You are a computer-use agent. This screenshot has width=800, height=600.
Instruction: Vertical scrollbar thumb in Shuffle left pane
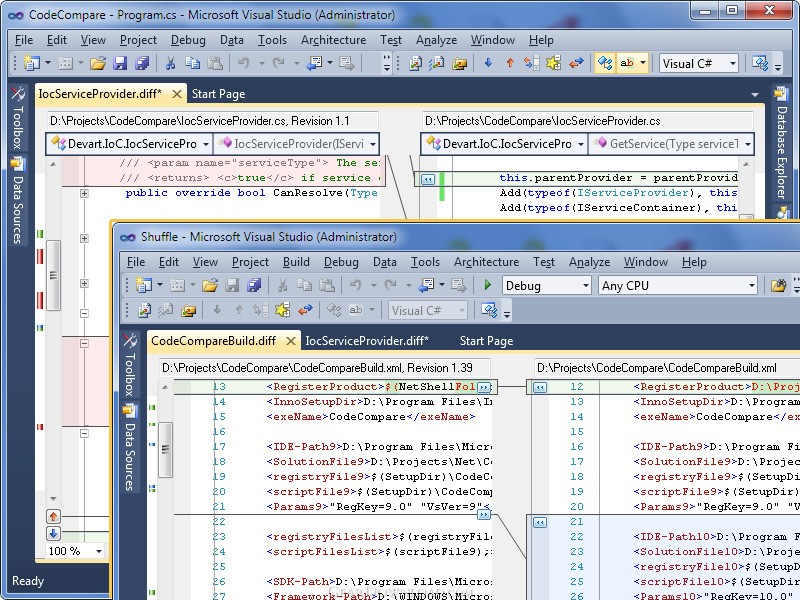tap(165, 449)
